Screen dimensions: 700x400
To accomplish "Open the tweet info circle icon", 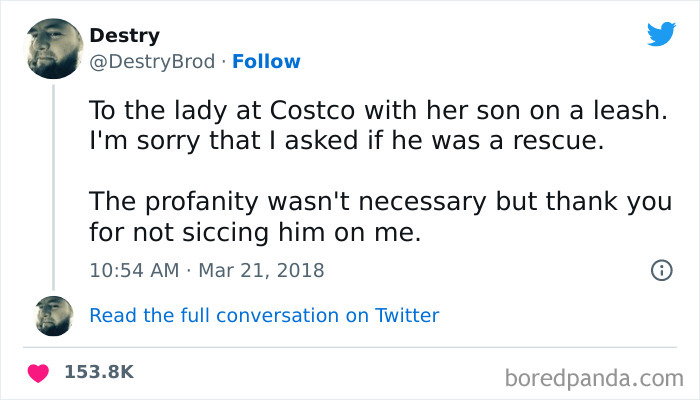I will coord(660,270).
